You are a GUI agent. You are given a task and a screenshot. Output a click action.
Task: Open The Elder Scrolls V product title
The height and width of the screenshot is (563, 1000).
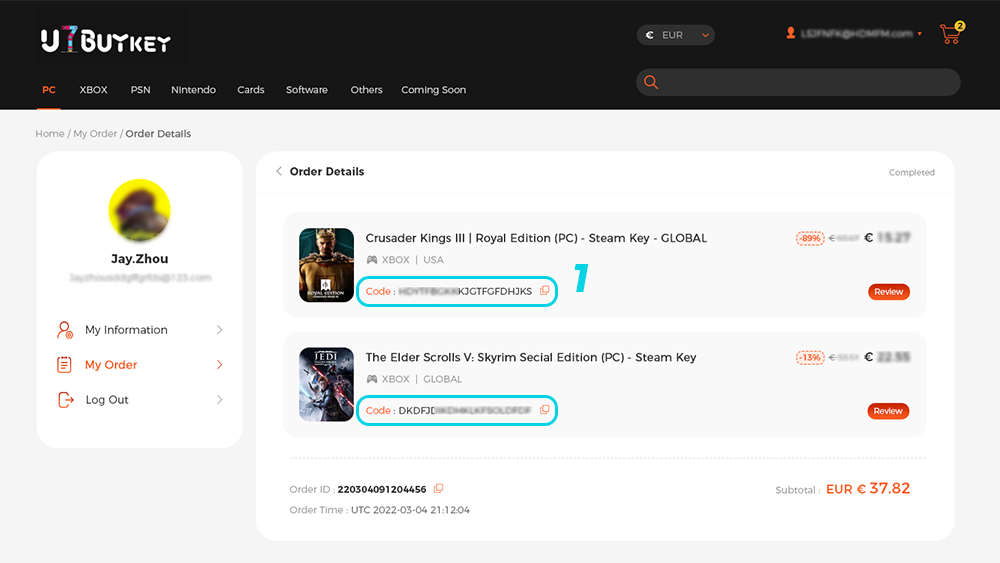pyautogui.click(x=531, y=357)
